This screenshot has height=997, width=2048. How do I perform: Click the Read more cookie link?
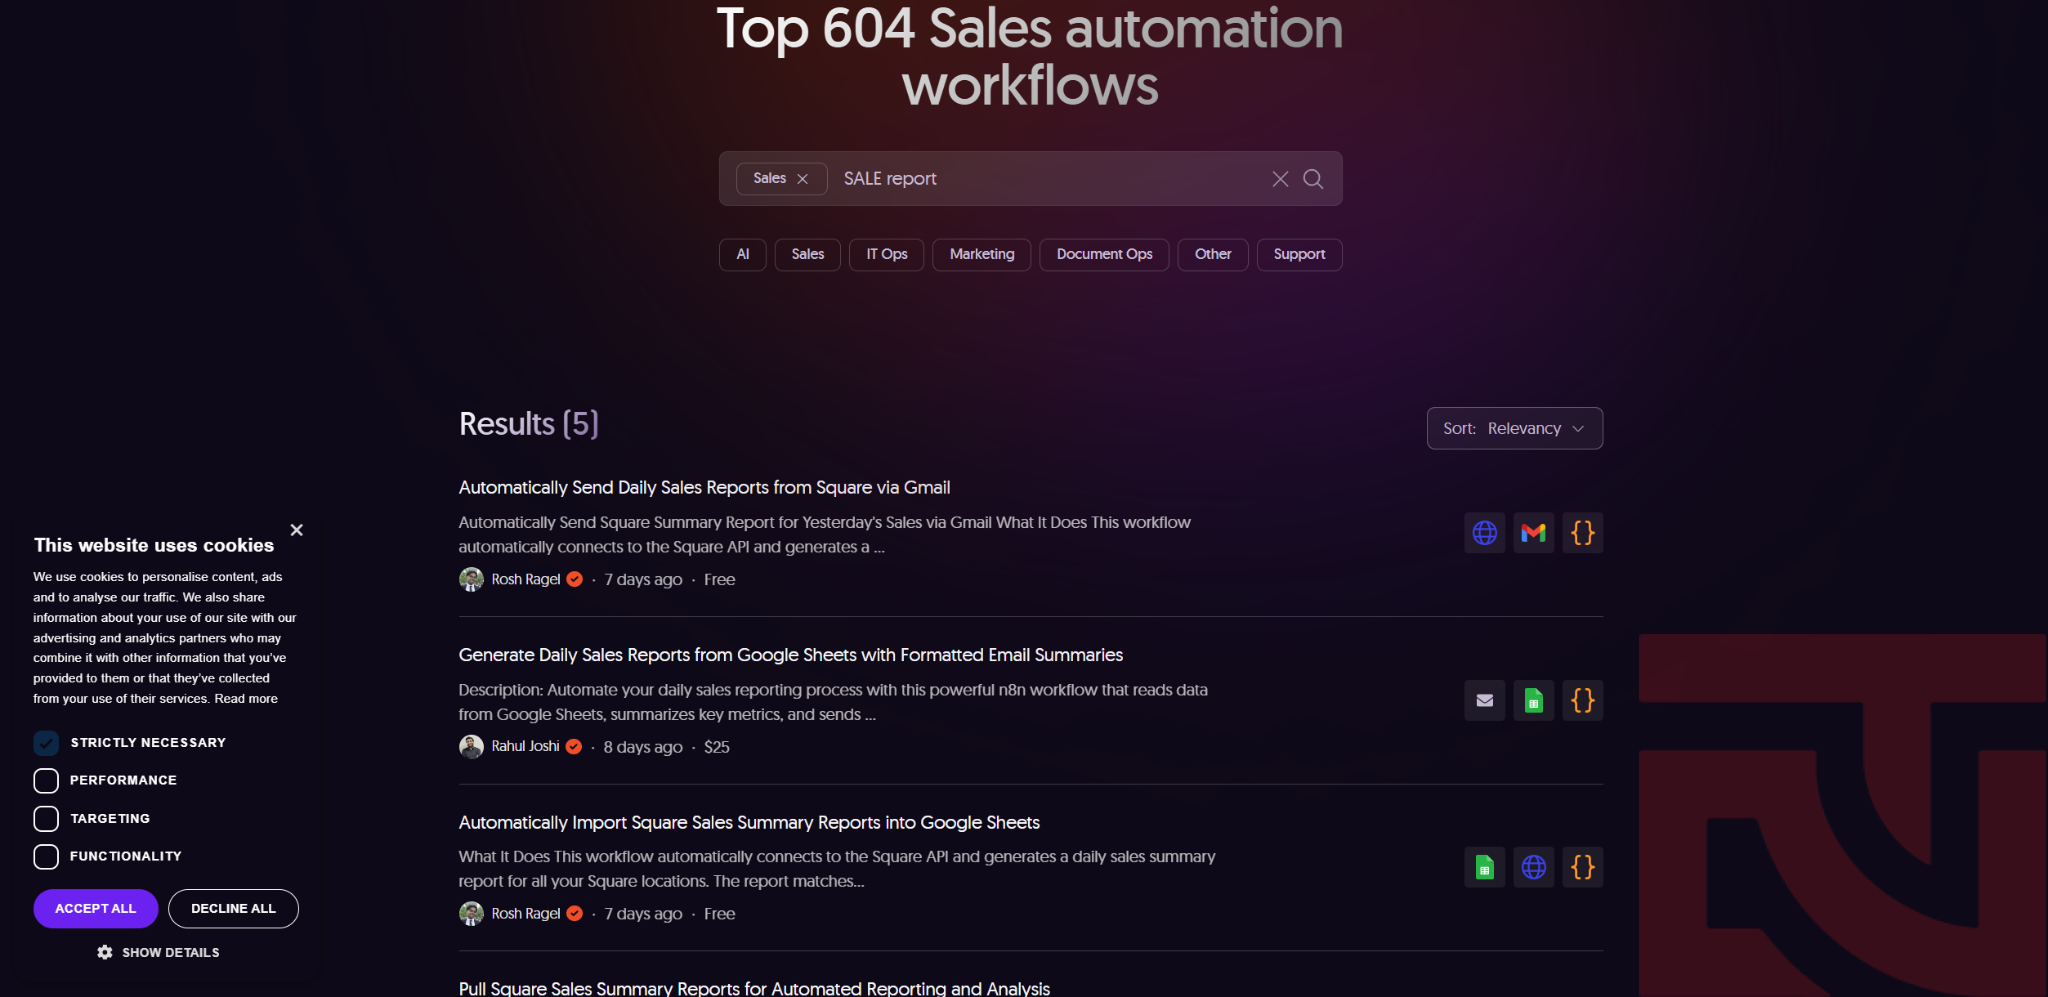tap(246, 699)
